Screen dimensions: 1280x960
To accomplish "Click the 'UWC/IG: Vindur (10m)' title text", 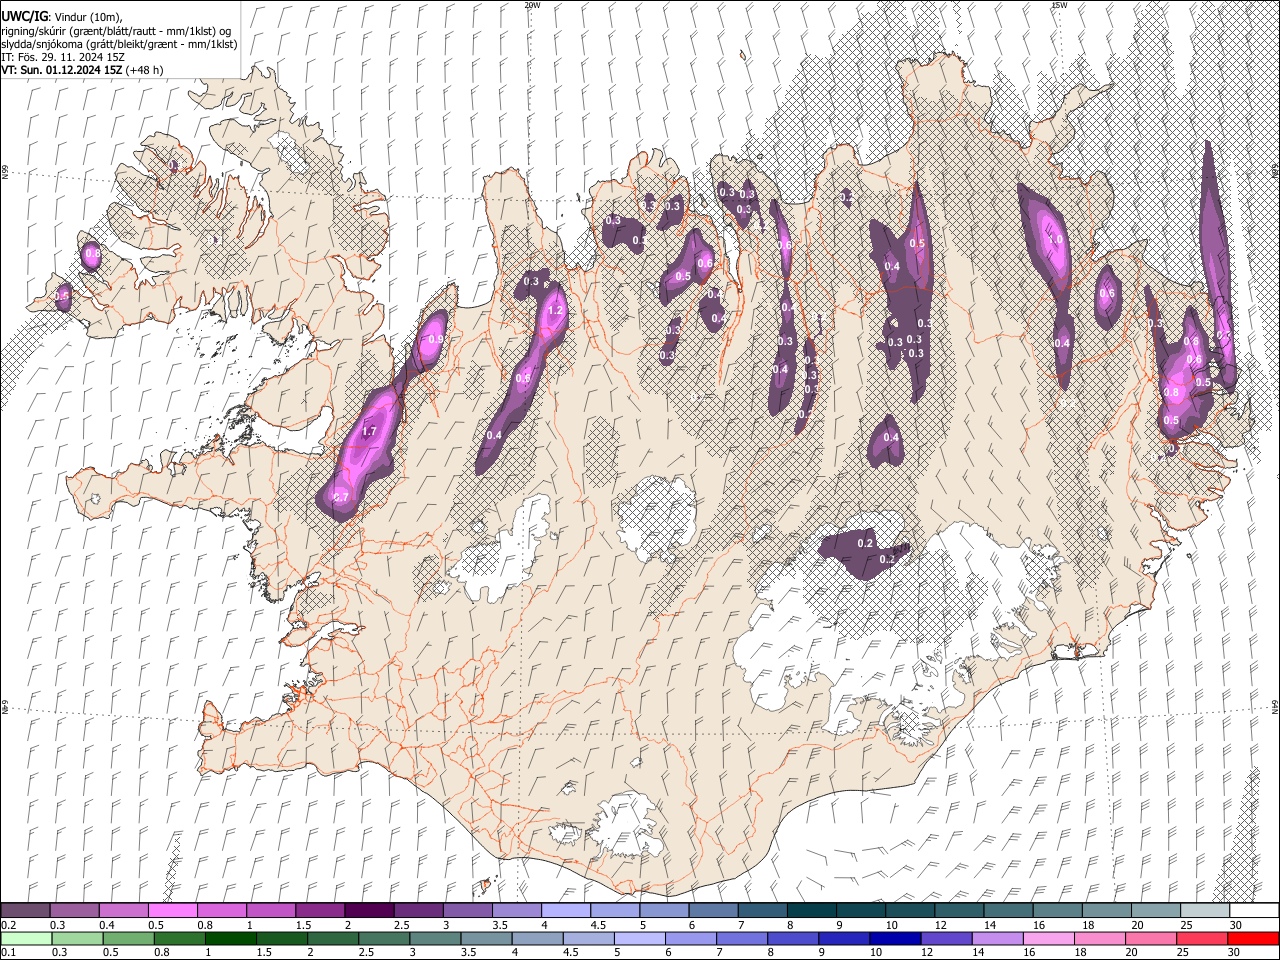I will tap(62, 17).
